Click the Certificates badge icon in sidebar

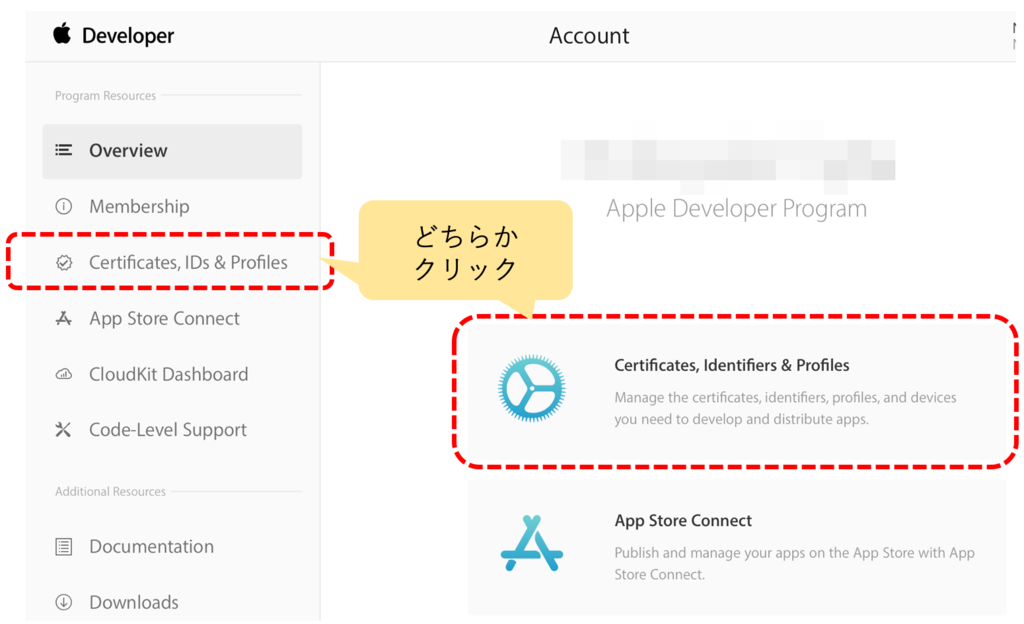[63, 262]
